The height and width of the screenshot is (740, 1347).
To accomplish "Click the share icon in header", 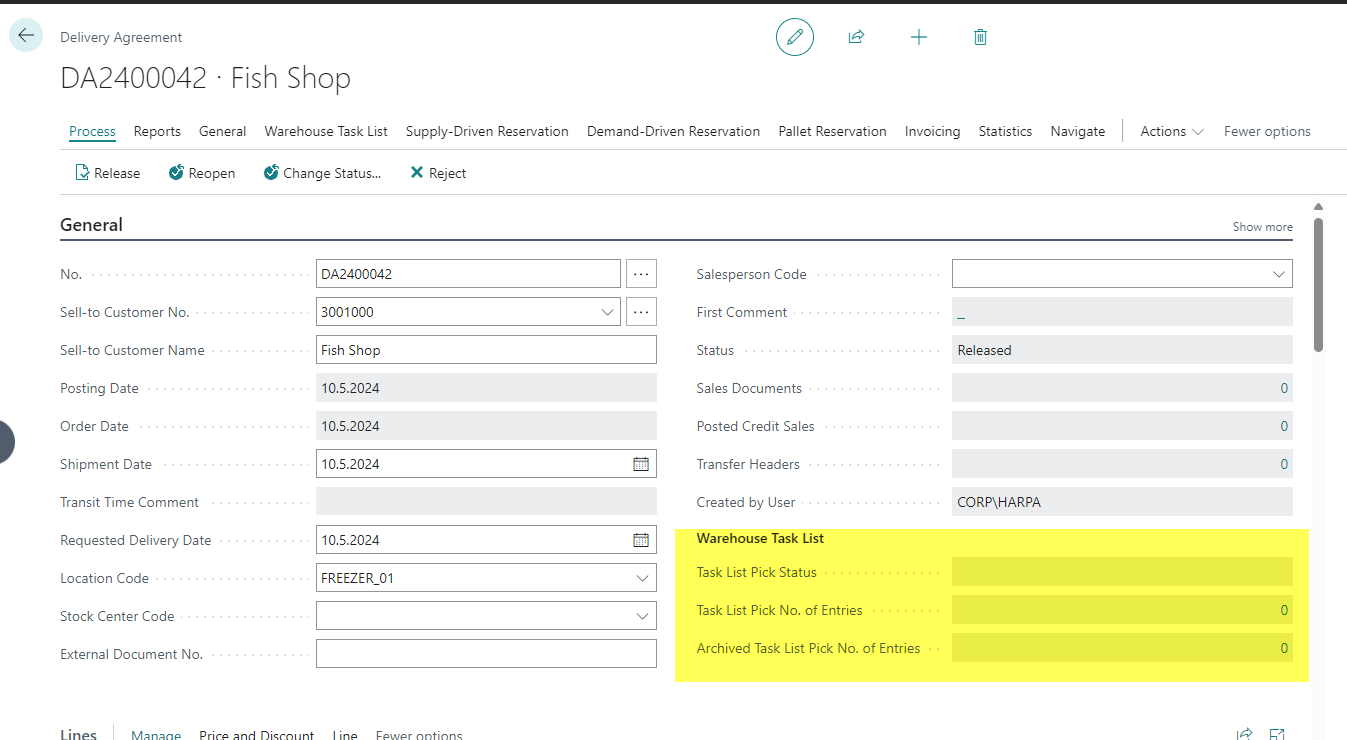I will [856, 37].
